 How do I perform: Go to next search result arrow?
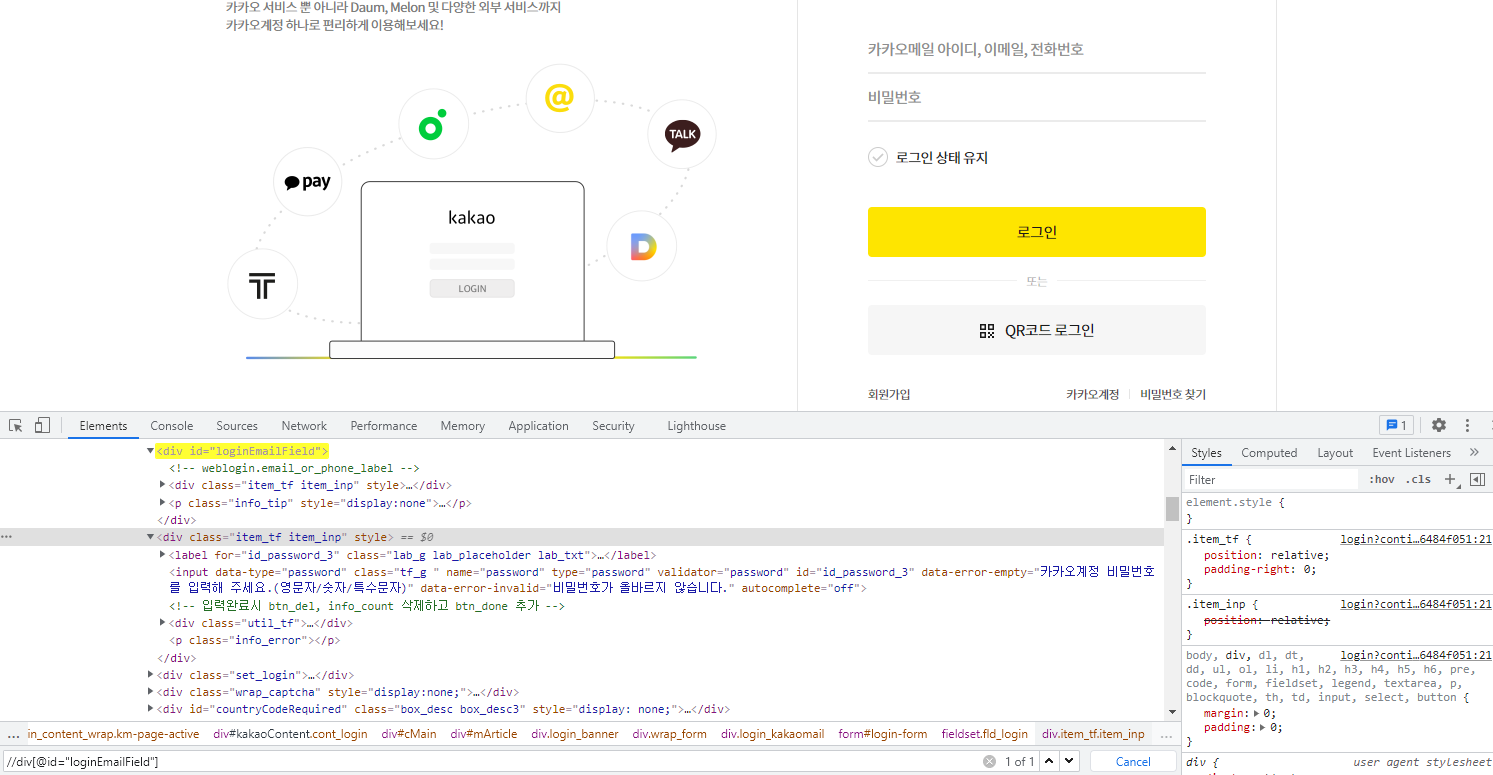tap(1069, 761)
